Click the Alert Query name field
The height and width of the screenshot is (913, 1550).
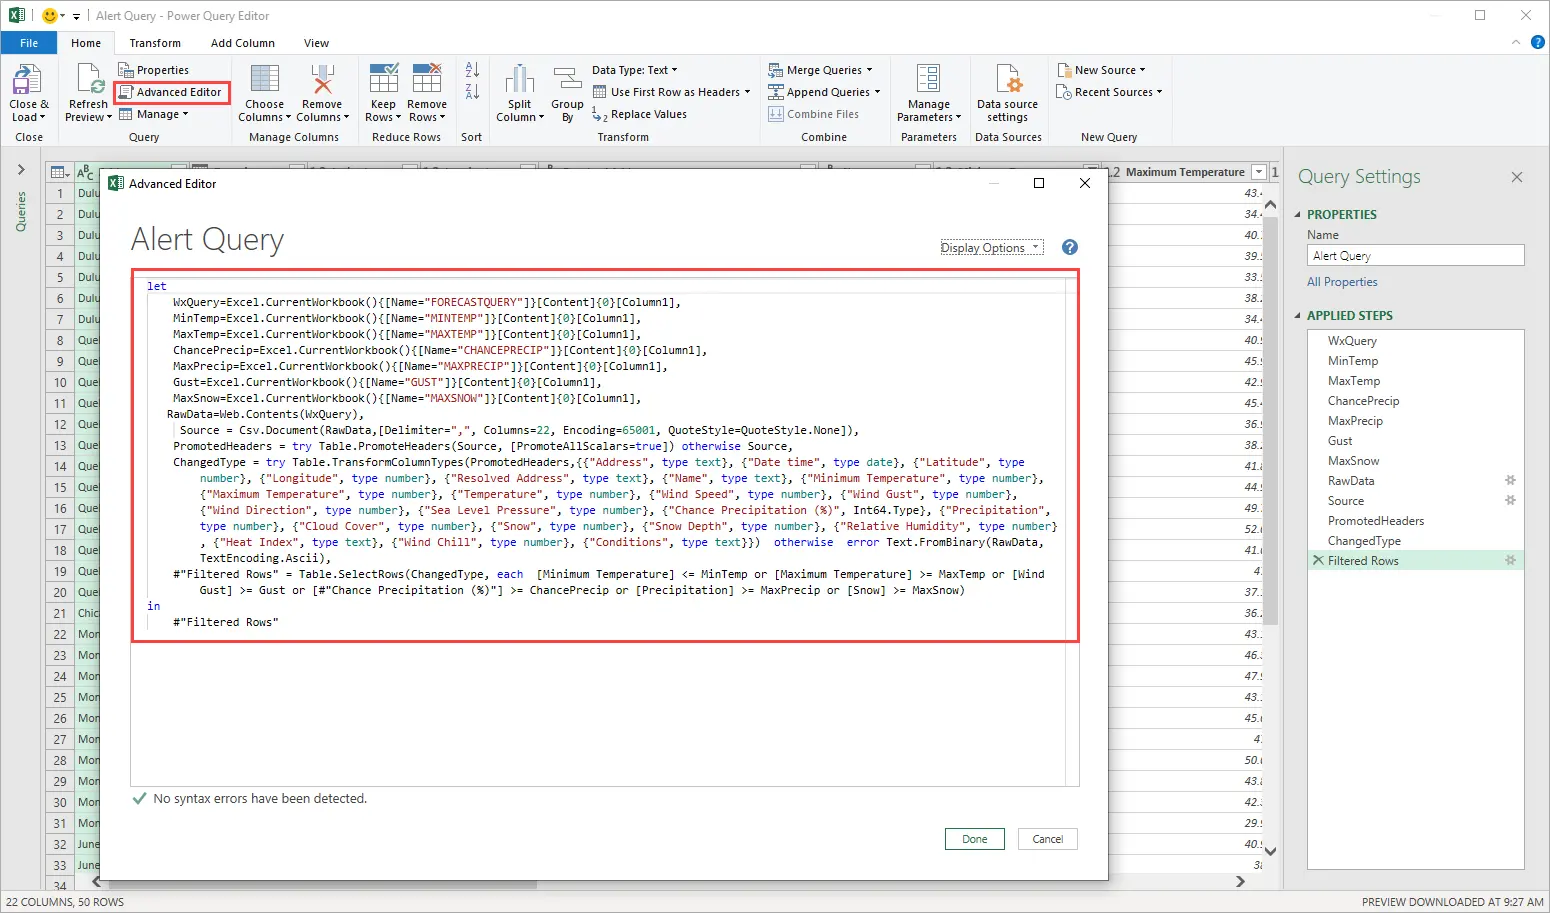click(x=1414, y=255)
